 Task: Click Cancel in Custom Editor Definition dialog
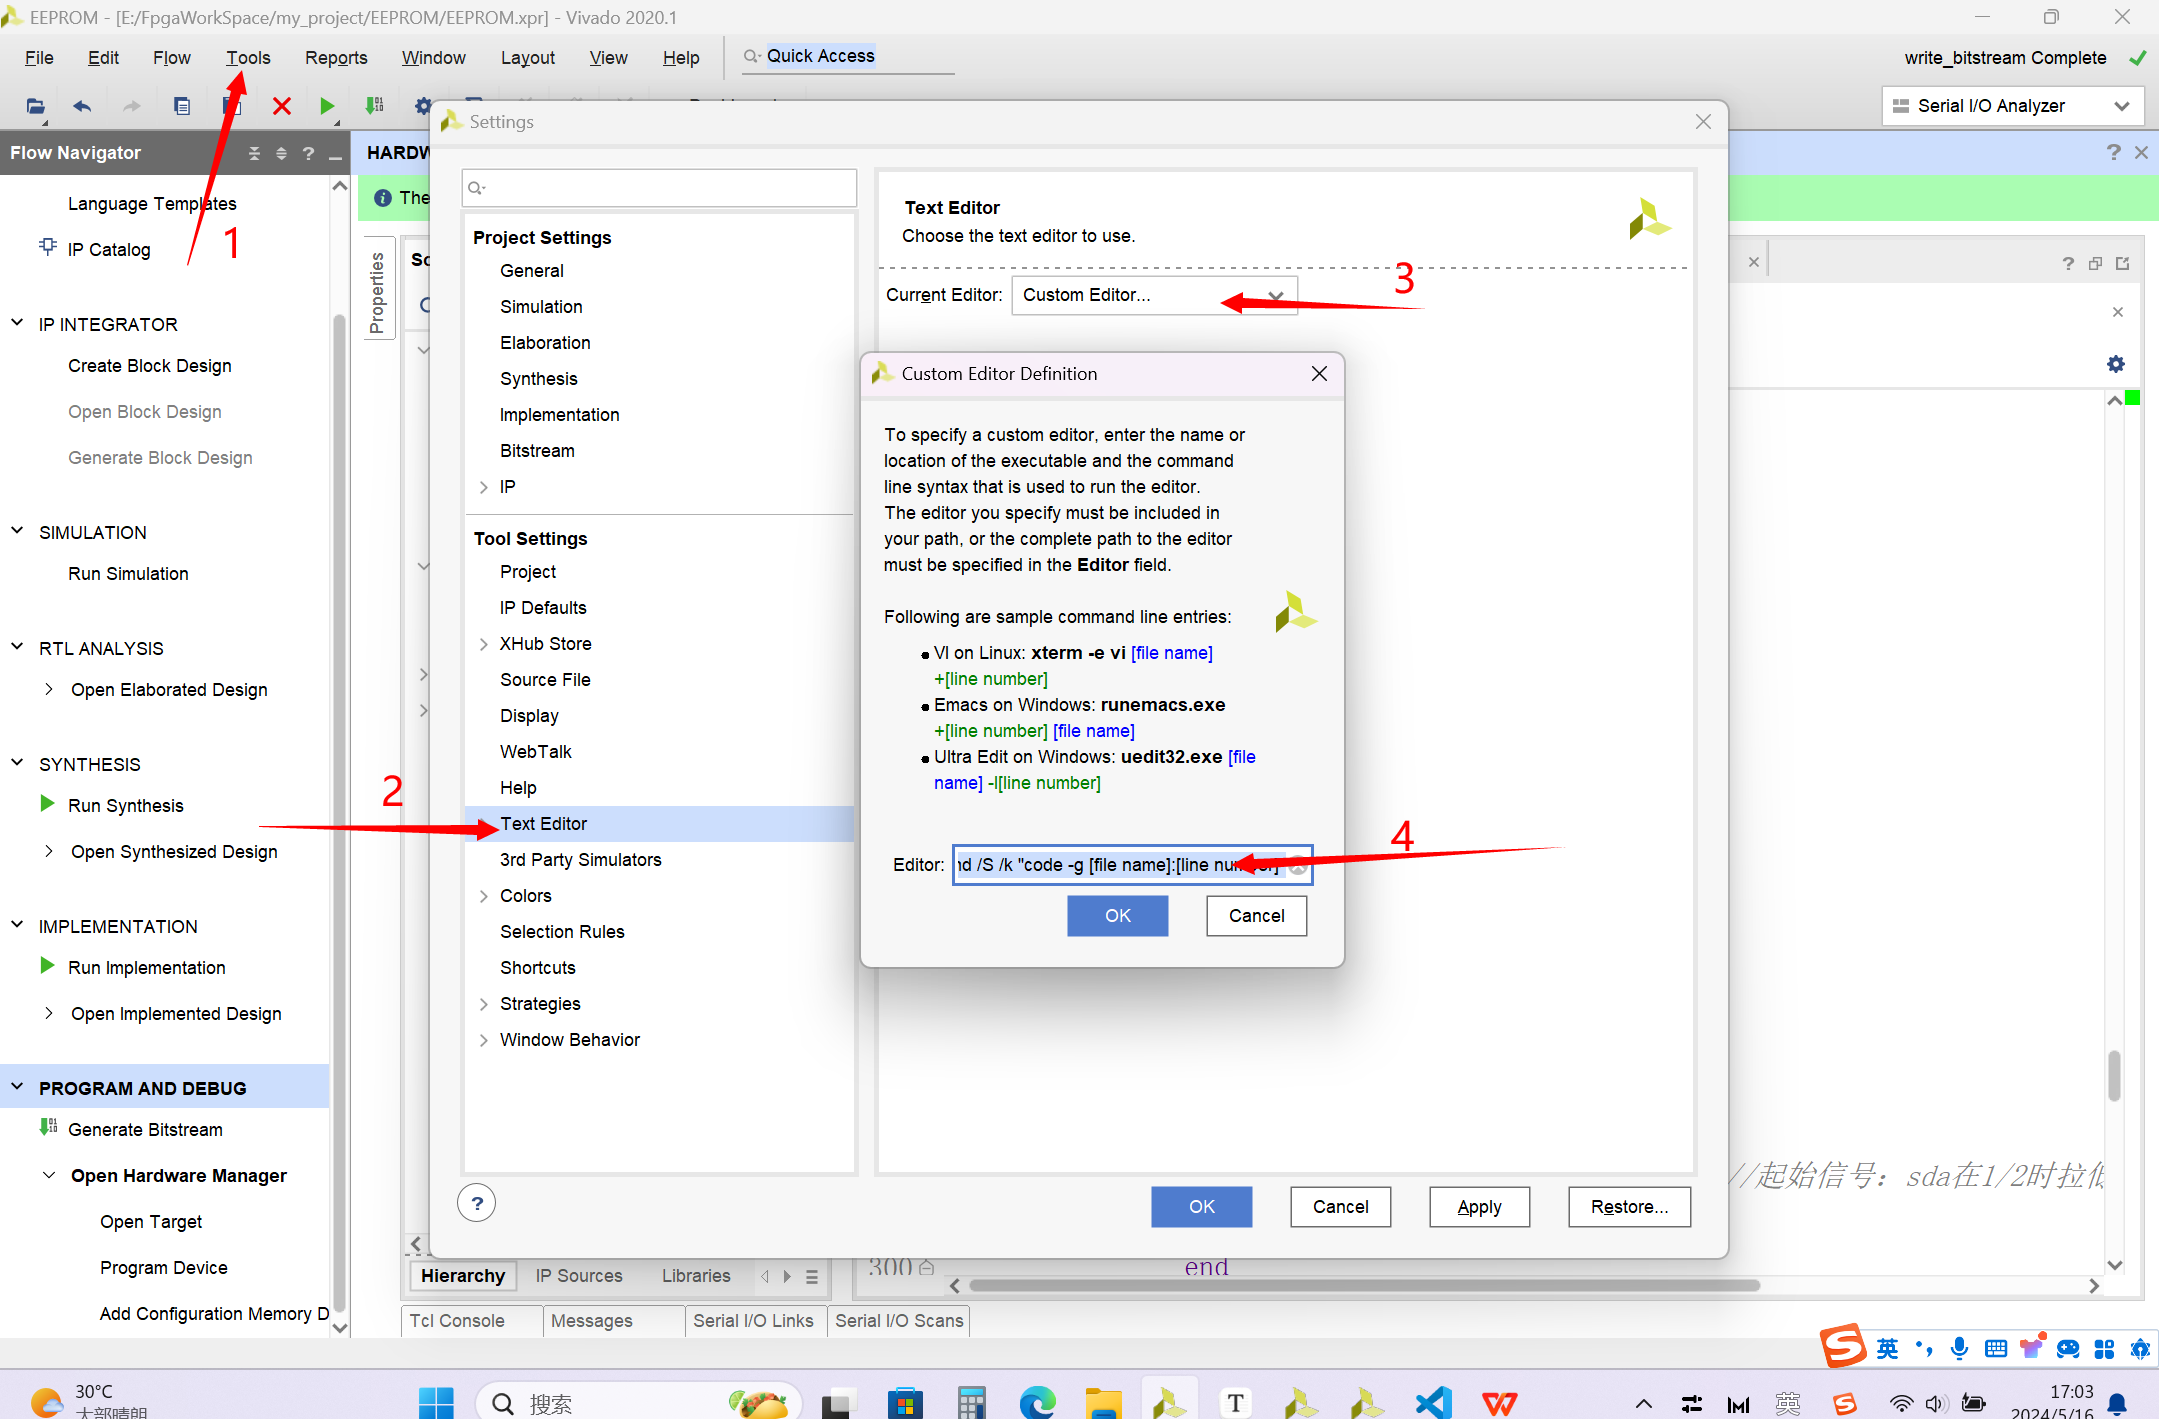[1257, 915]
